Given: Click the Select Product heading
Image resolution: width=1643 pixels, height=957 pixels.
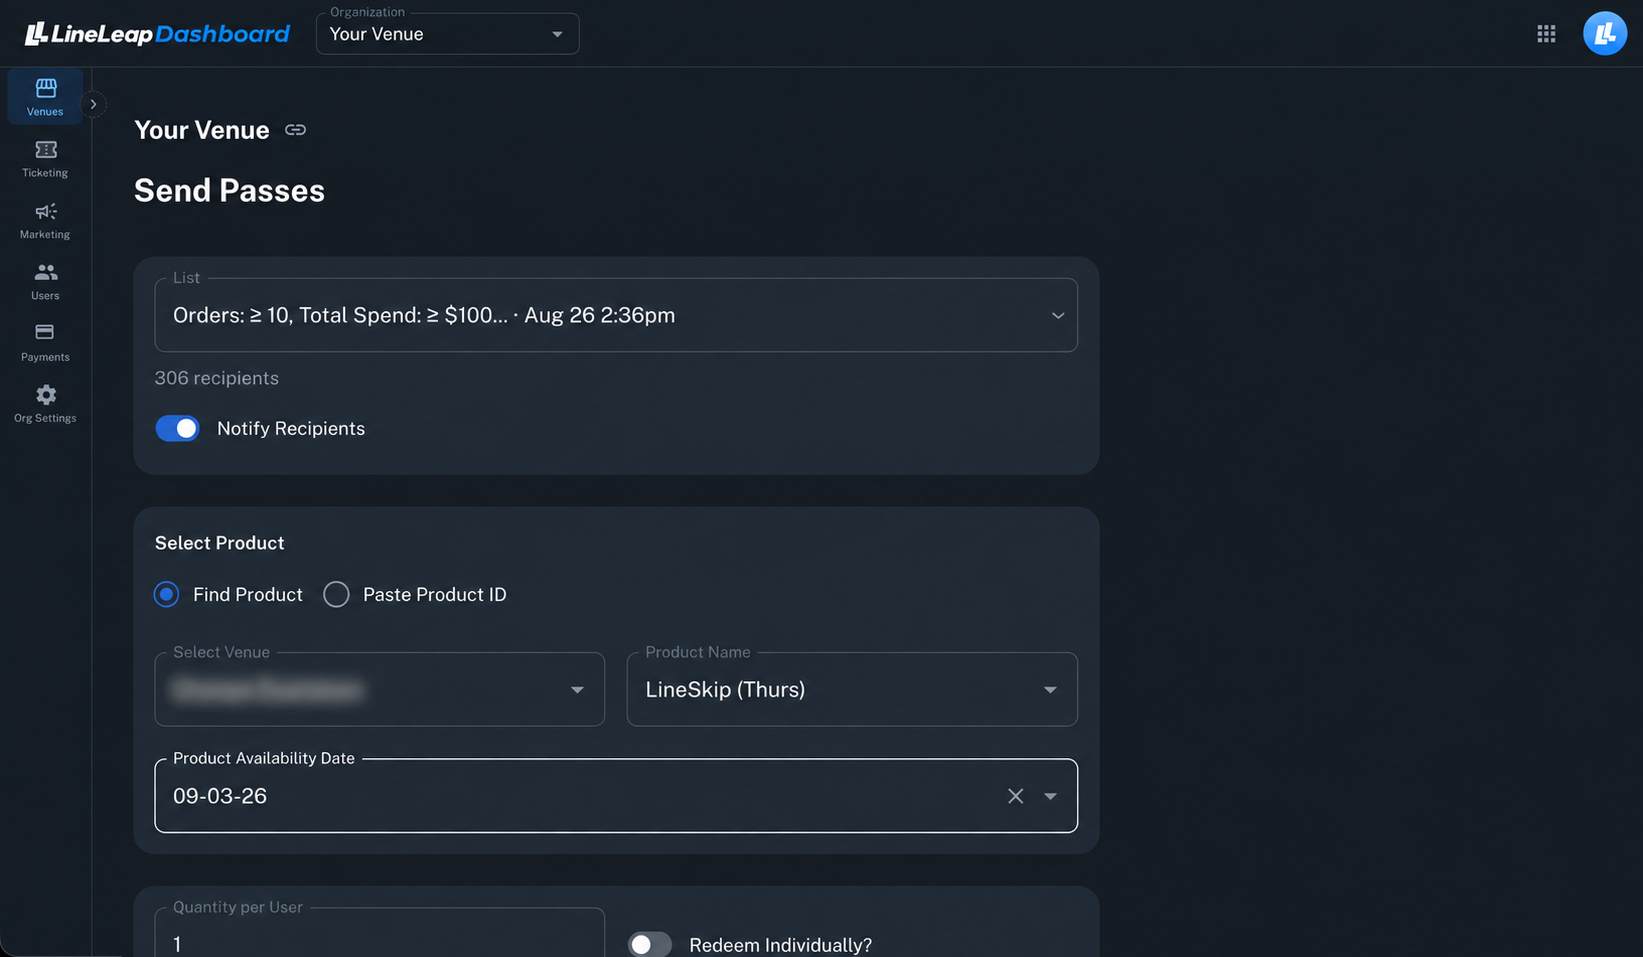Looking at the screenshot, I should pyautogui.click(x=220, y=543).
